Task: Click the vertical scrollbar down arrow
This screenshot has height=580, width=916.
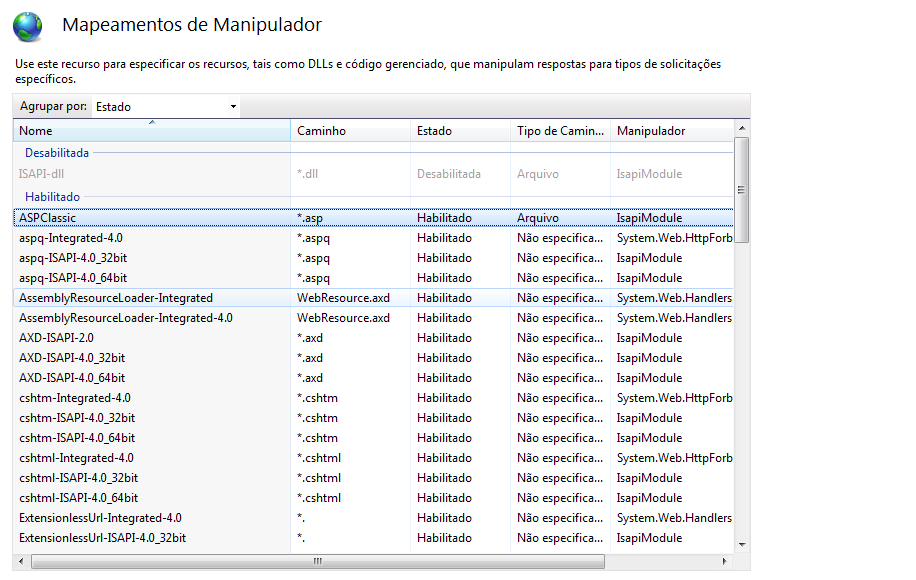Action: click(742, 543)
